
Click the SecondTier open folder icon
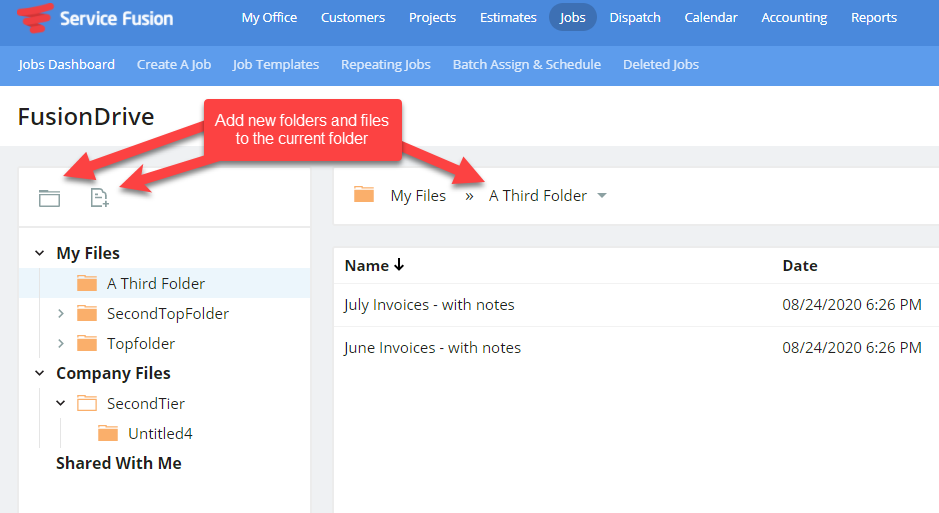[x=87, y=403]
